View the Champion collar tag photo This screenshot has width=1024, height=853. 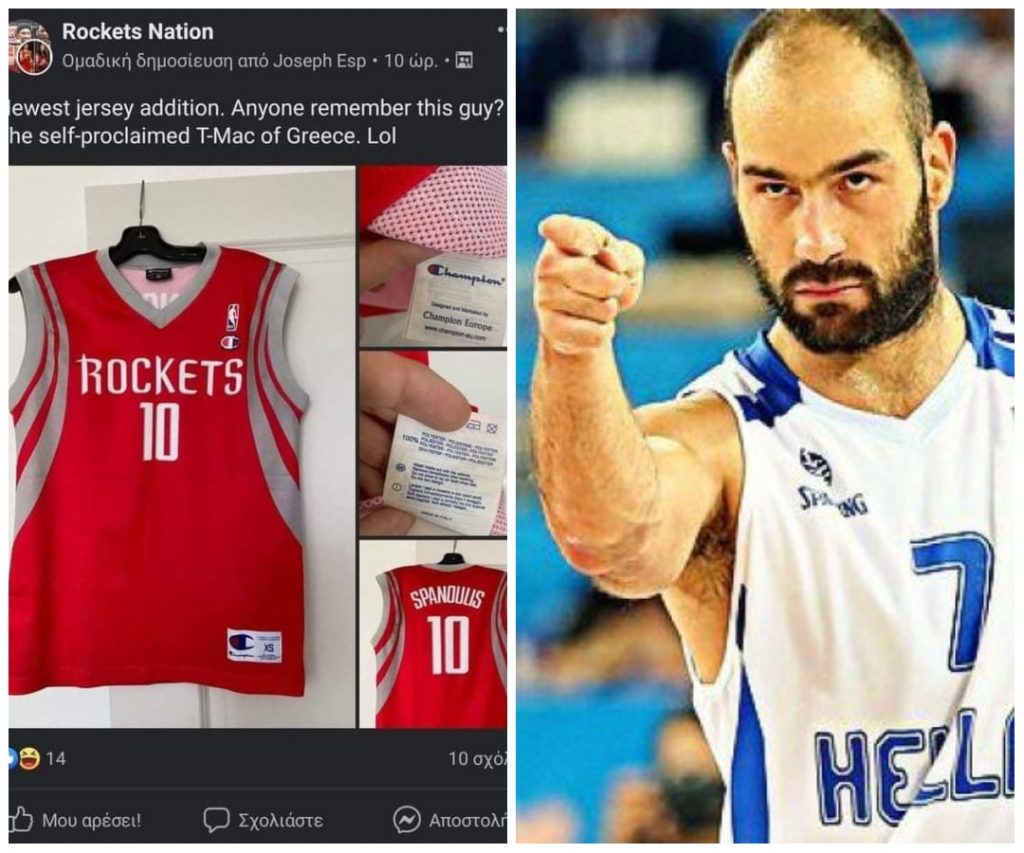(434, 256)
